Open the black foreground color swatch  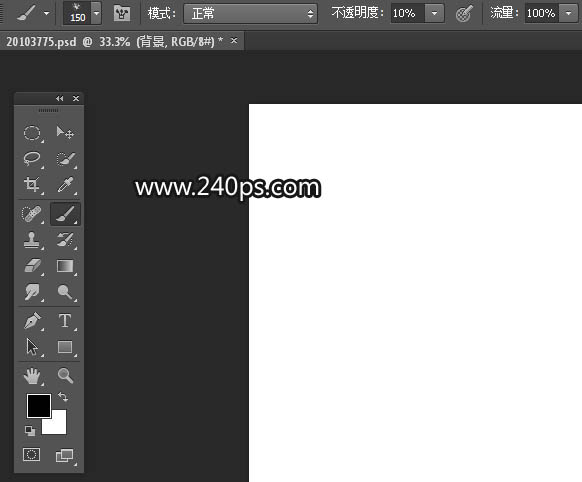coord(39,406)
